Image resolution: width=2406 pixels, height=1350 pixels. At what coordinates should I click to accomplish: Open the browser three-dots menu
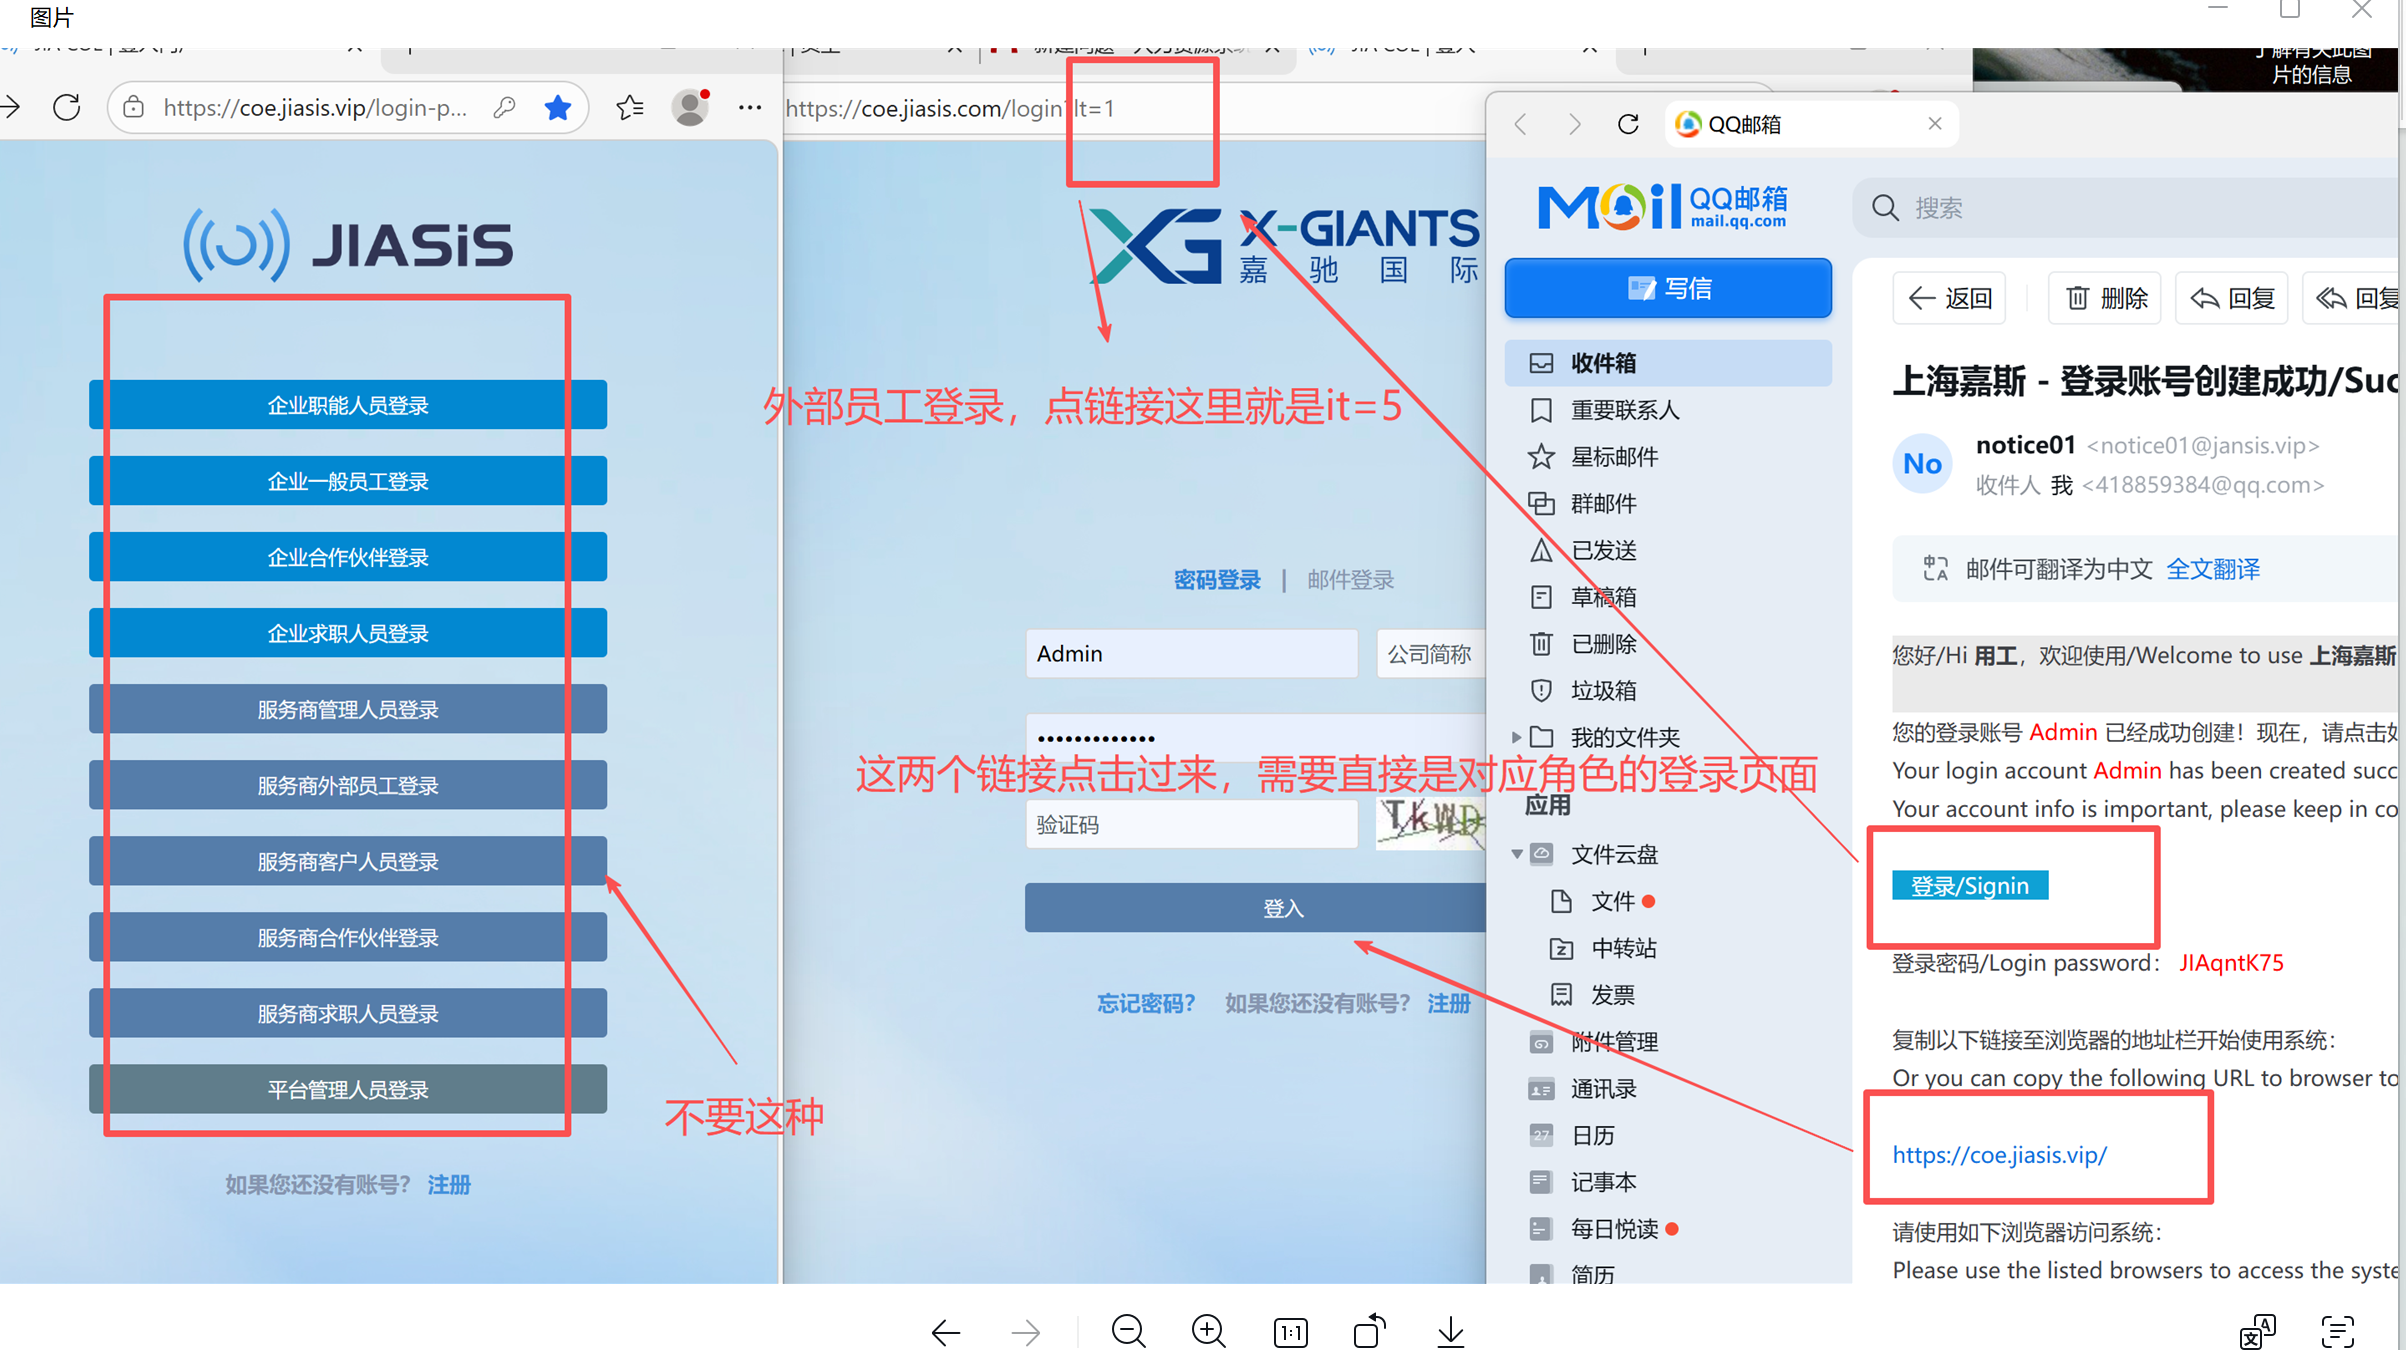click(749, 107)
